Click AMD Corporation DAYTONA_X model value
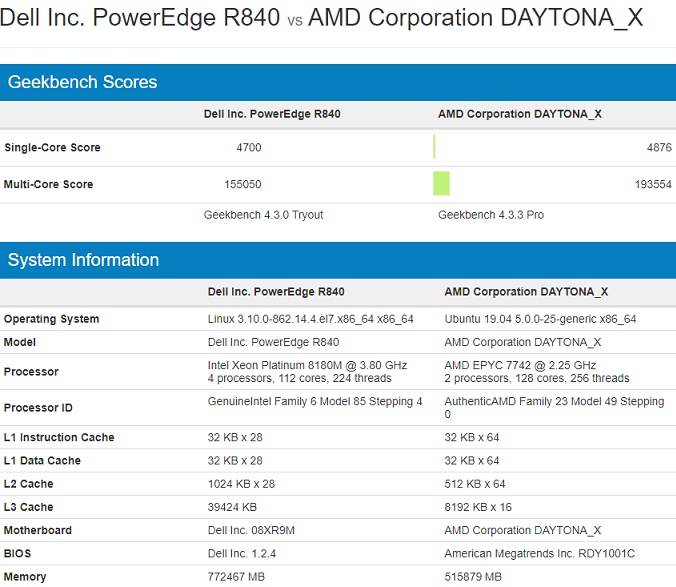Image resolution: width=676 pixels, height=587 pixels. tap(523, 342)
